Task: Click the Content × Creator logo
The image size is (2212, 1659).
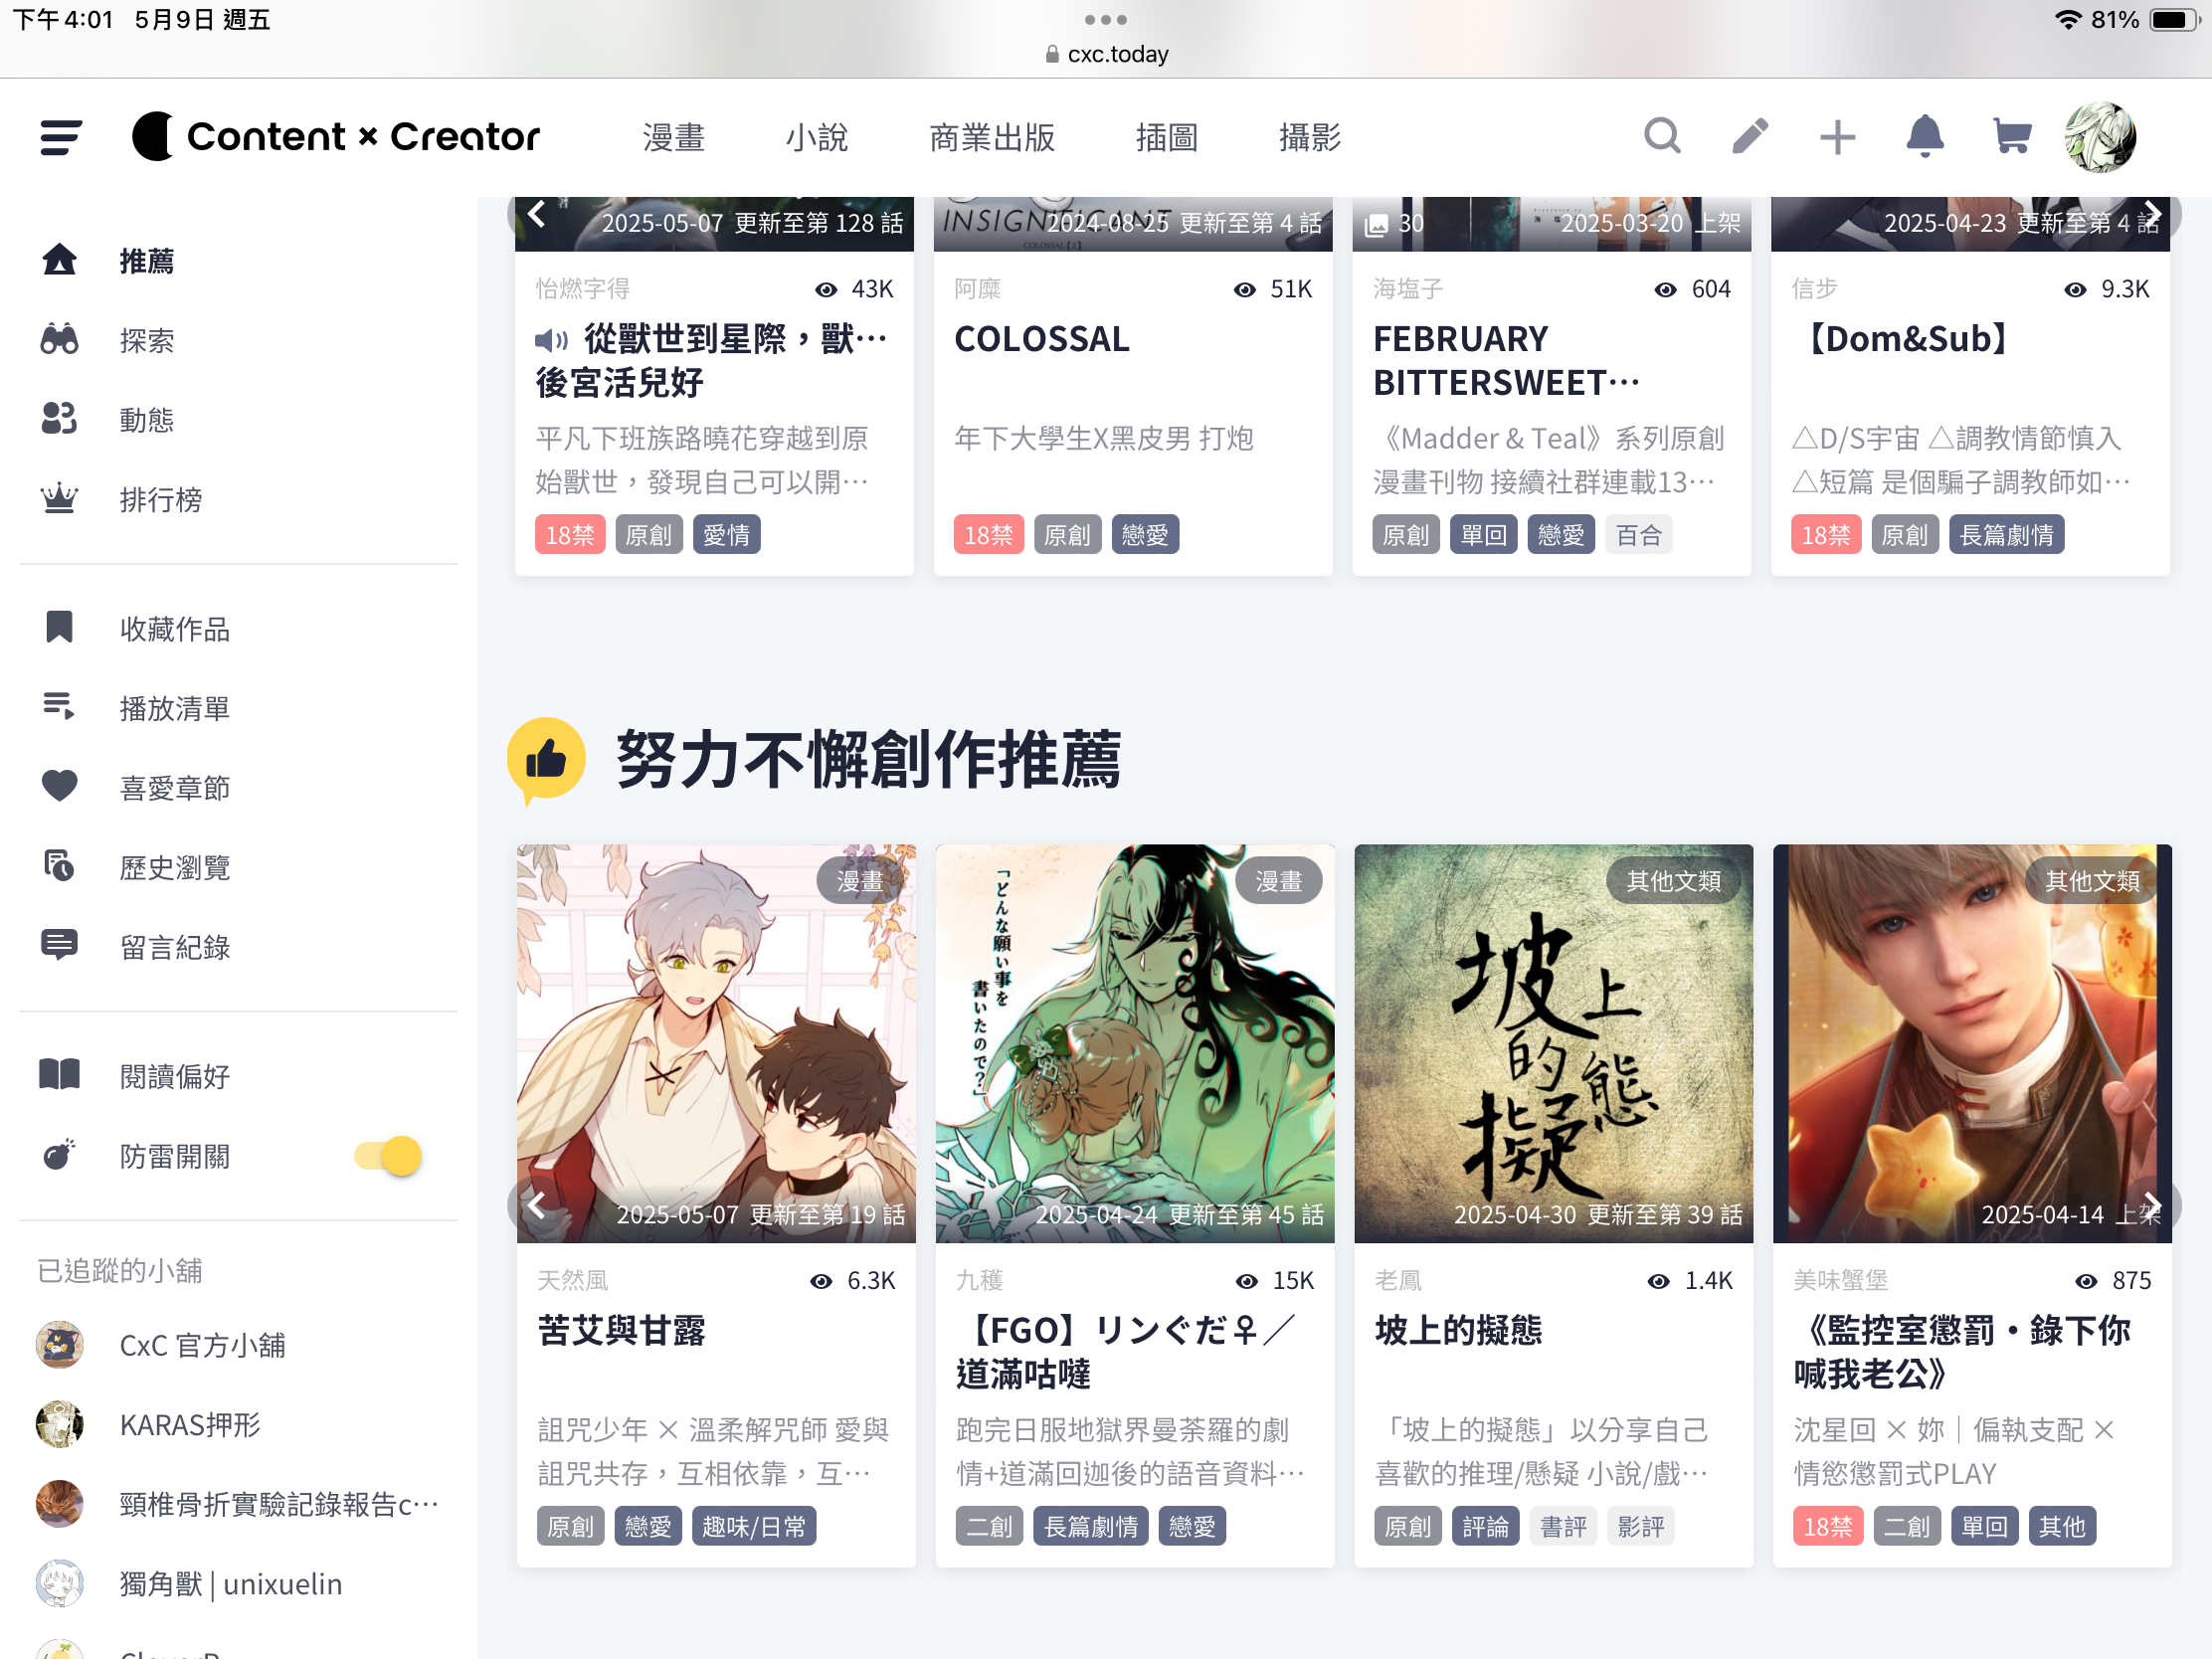Action: pos(336,137)
